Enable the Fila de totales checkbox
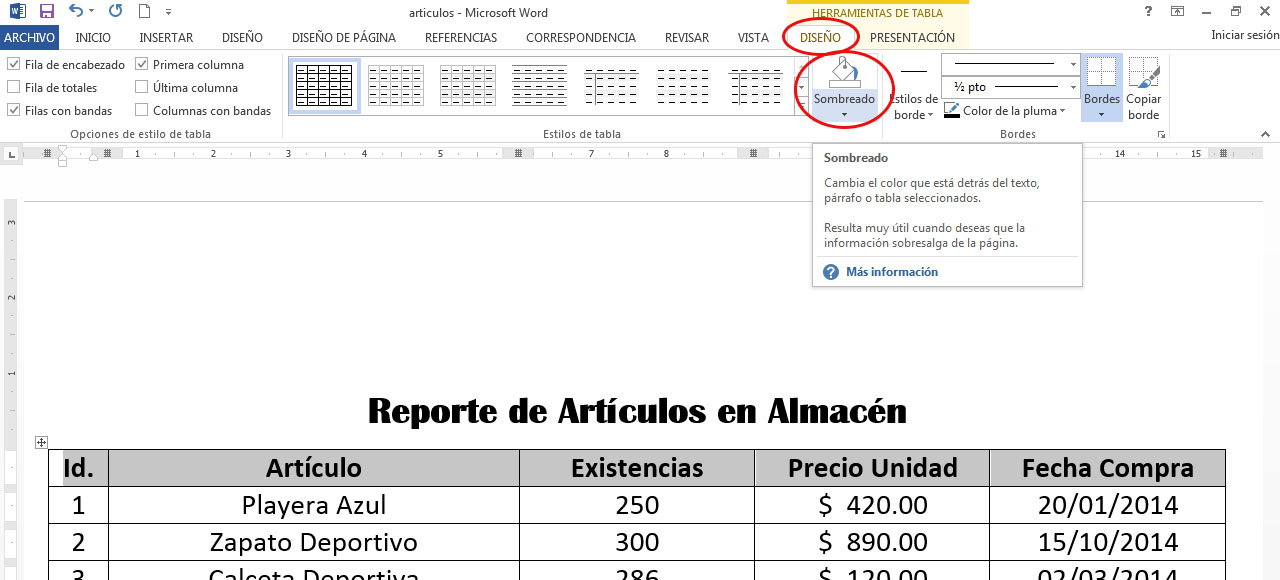 (x=14, y=87)
